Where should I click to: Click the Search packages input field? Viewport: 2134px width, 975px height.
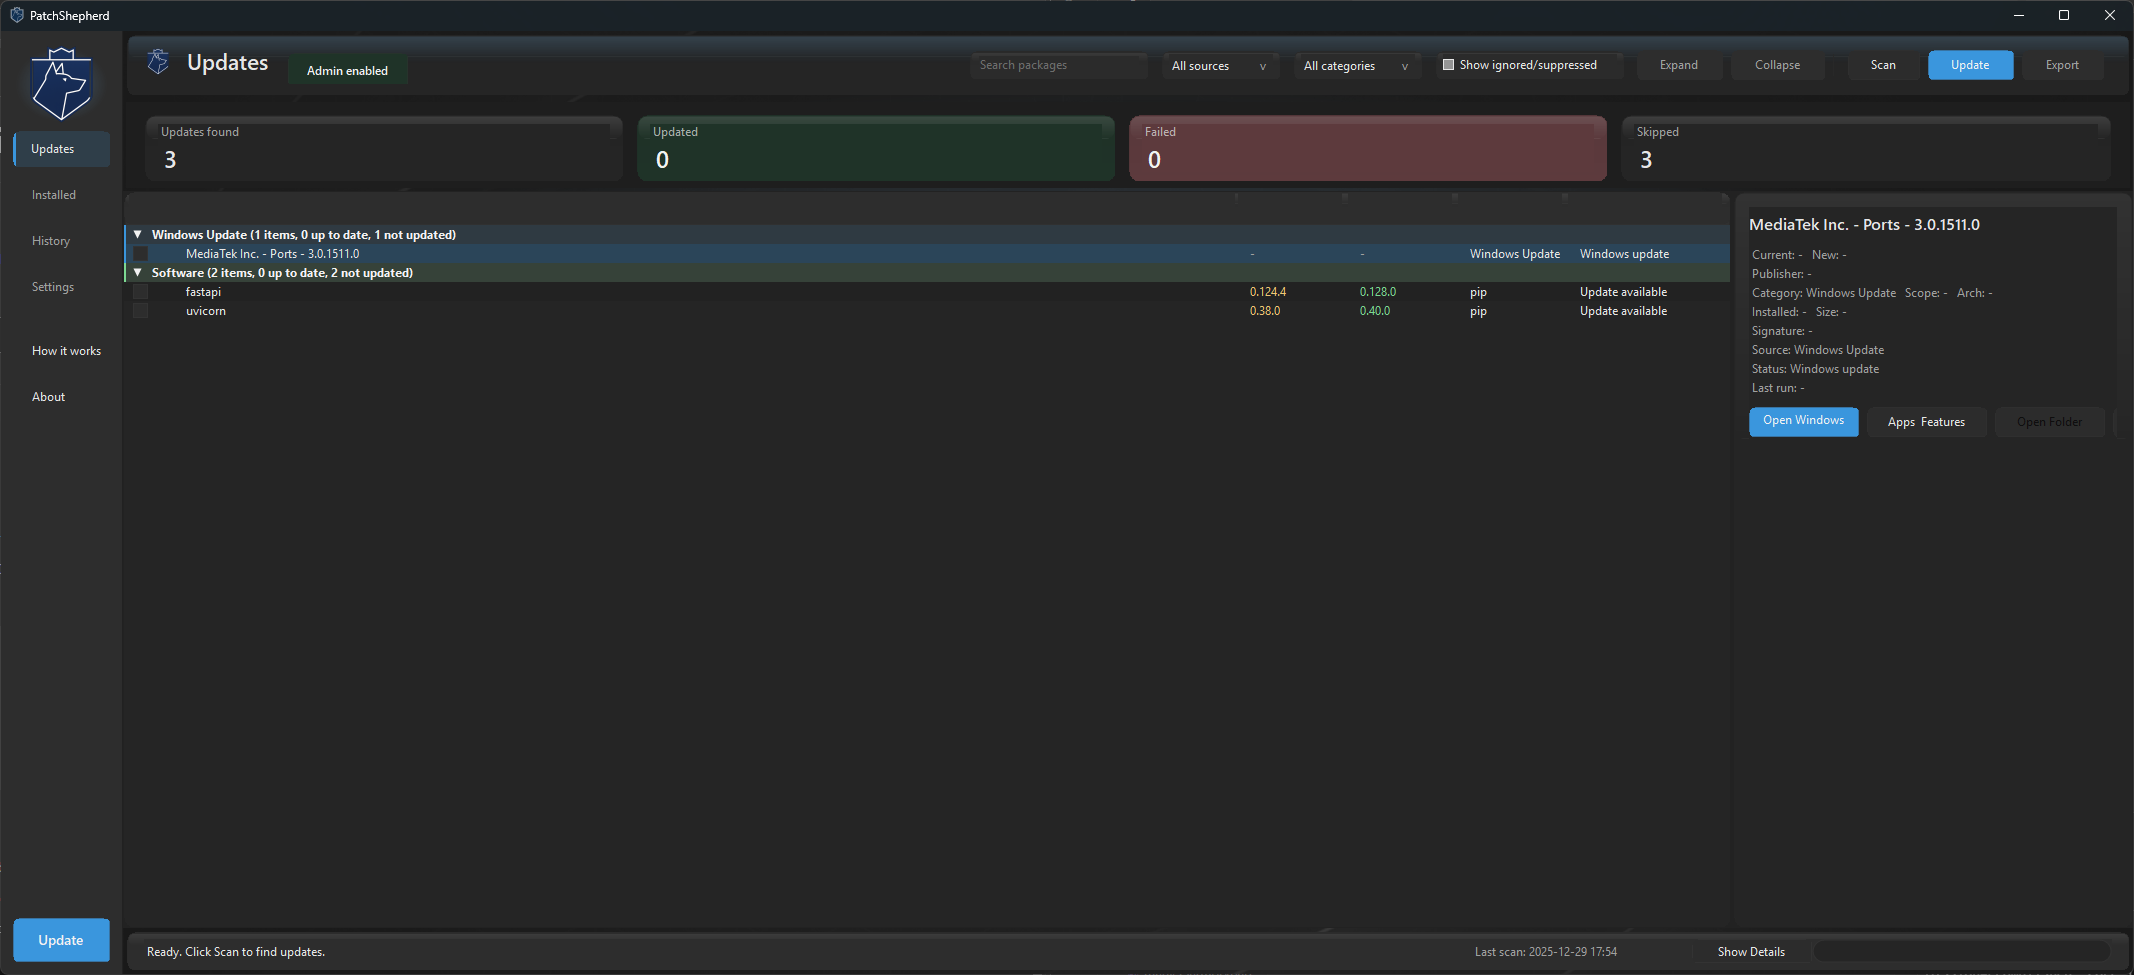click(1058, 64)
